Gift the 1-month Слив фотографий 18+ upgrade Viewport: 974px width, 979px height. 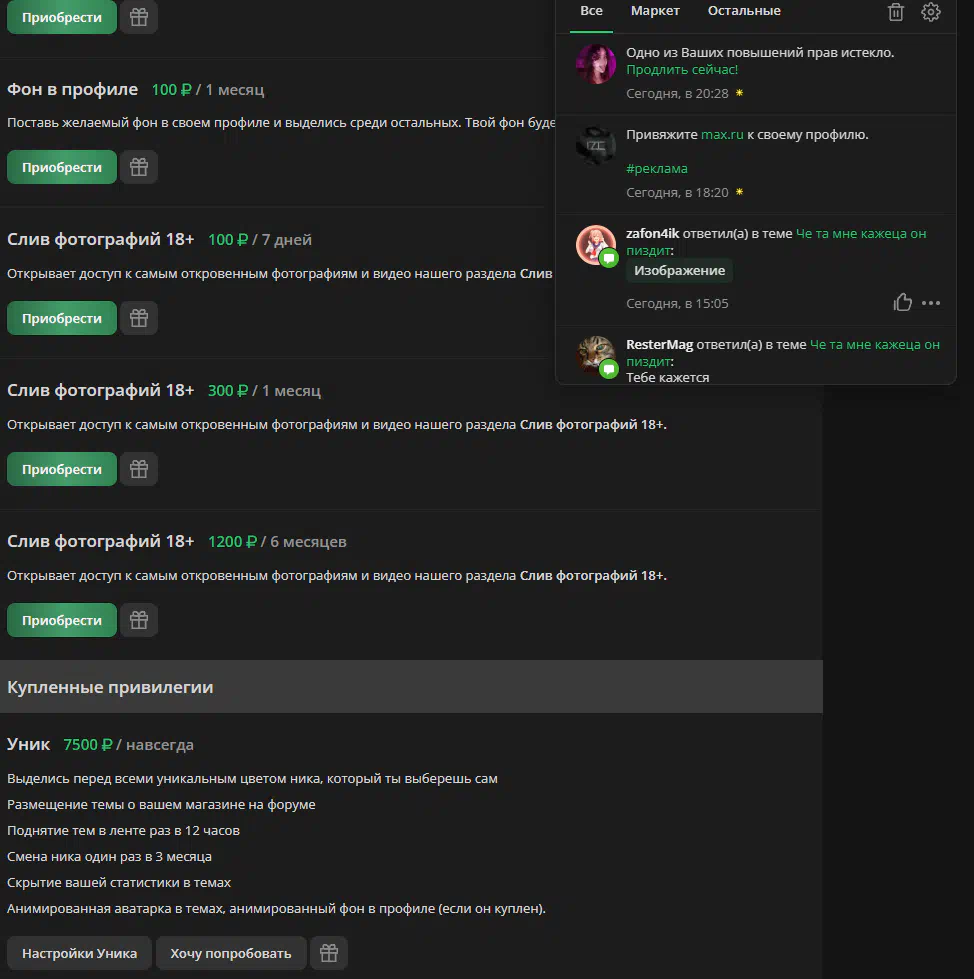139,470
